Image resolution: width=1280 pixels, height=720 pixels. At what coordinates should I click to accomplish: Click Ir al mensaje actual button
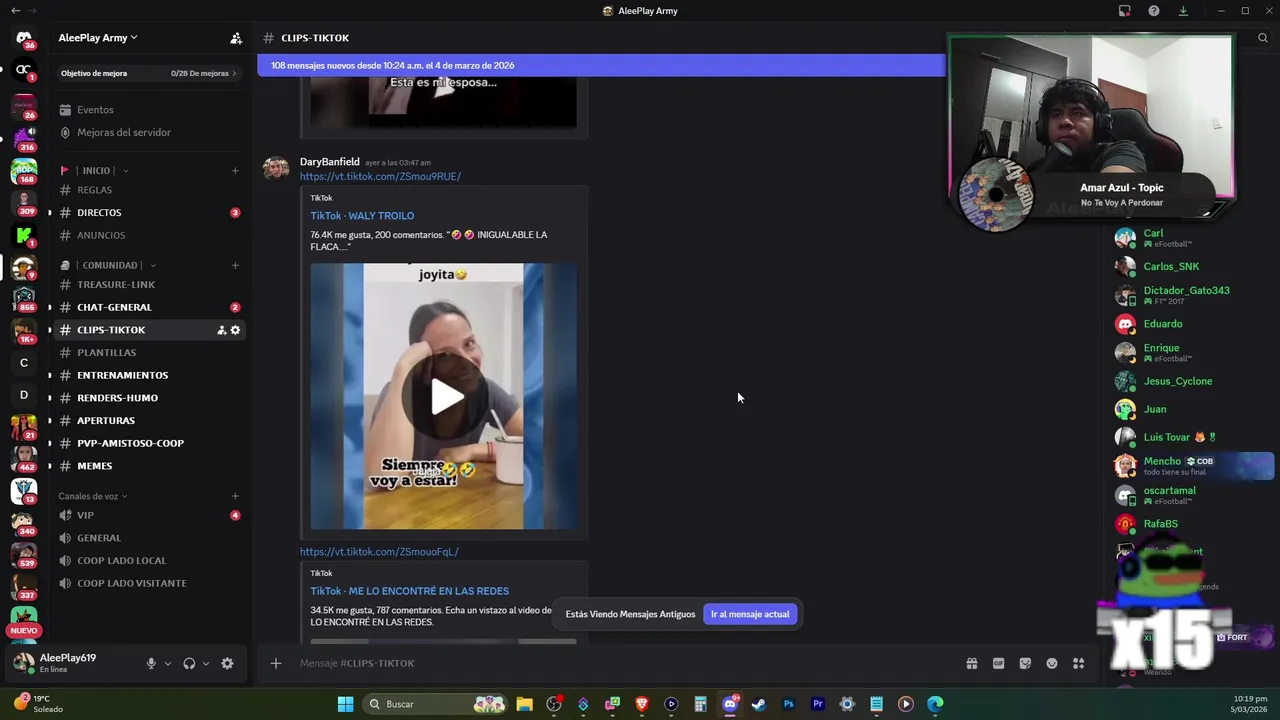point(750,614)
